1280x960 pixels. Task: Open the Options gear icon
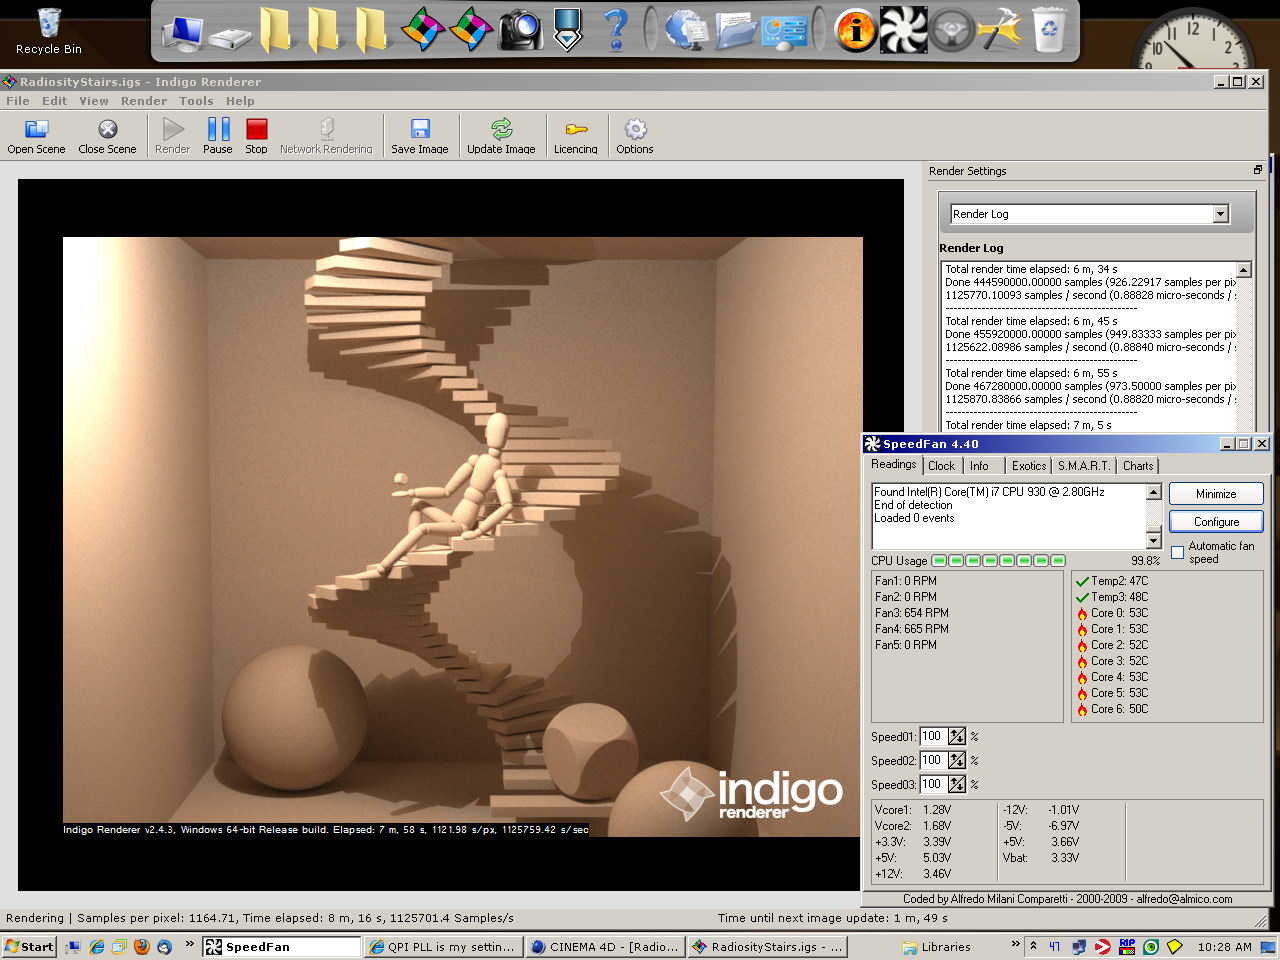pyautogui.click(x=635, y=129)
